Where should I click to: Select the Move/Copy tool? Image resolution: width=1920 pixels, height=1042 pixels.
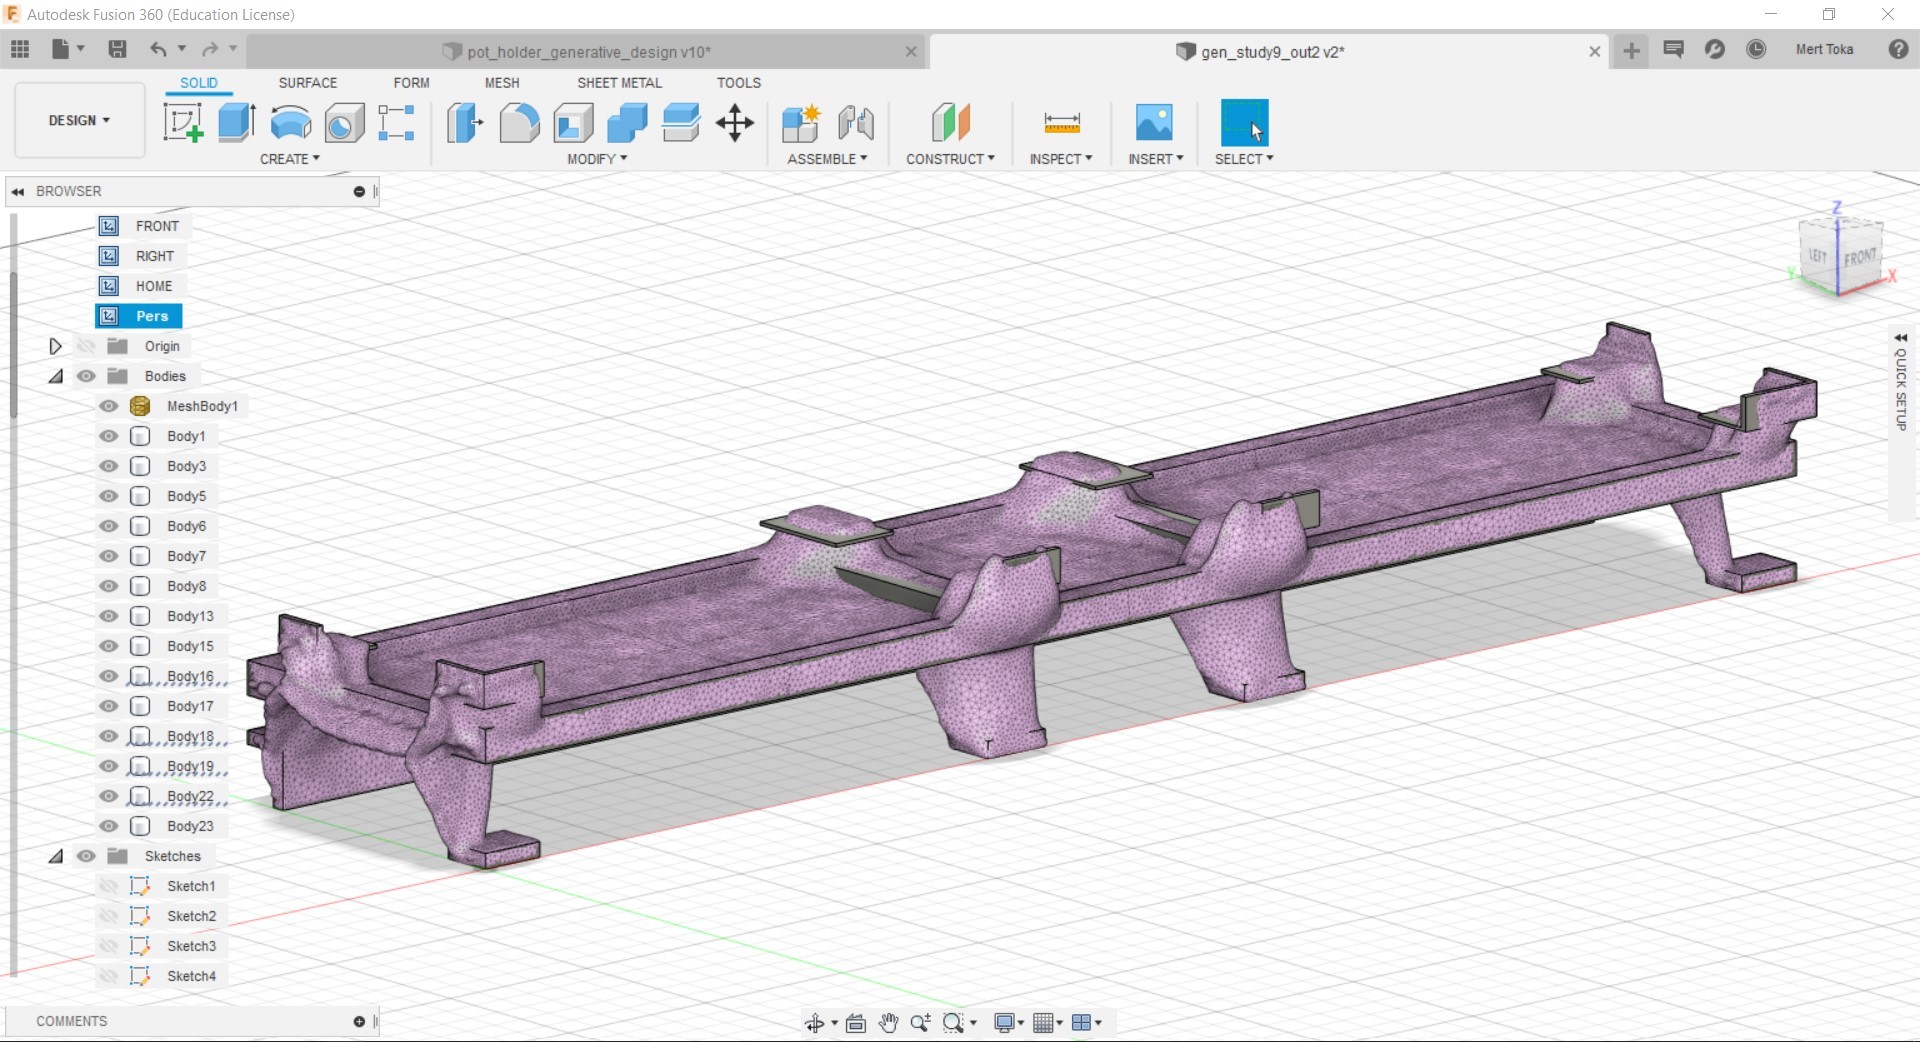coord(735,123)
